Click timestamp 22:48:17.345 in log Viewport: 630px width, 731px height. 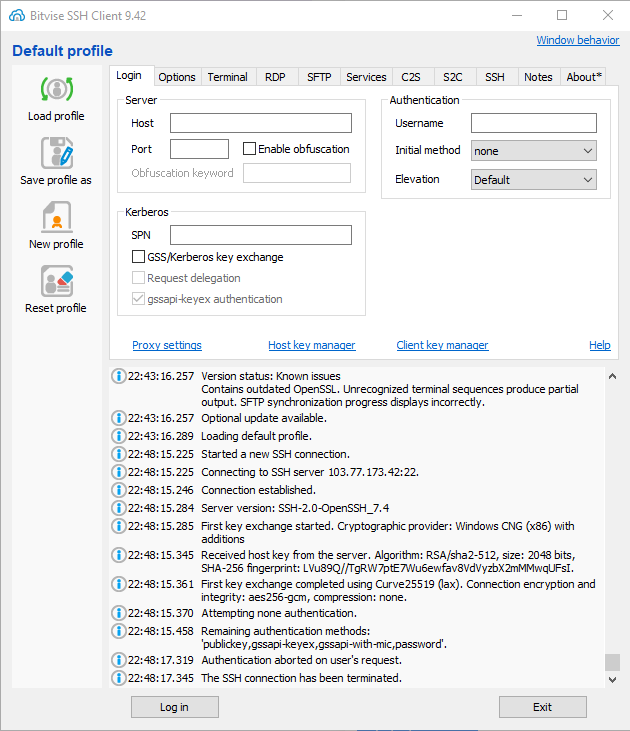[x=160, y=678]
